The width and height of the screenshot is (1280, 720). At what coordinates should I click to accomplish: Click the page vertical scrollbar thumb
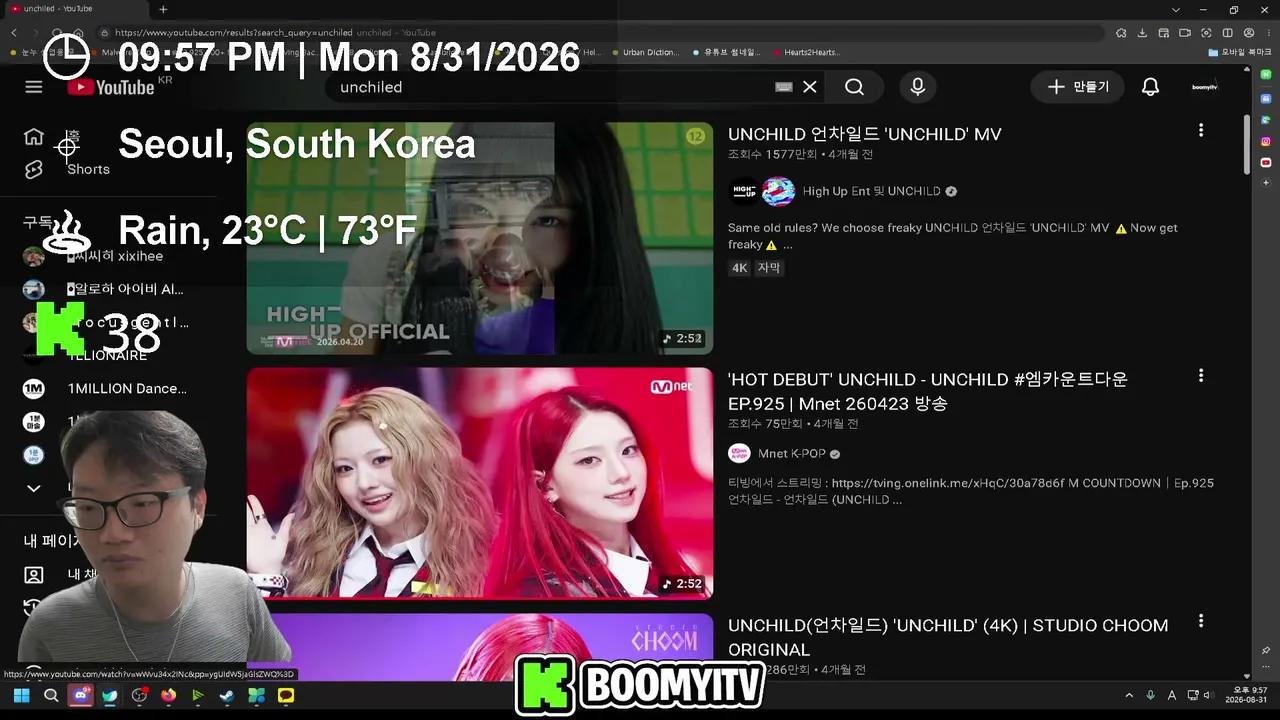1246,145
